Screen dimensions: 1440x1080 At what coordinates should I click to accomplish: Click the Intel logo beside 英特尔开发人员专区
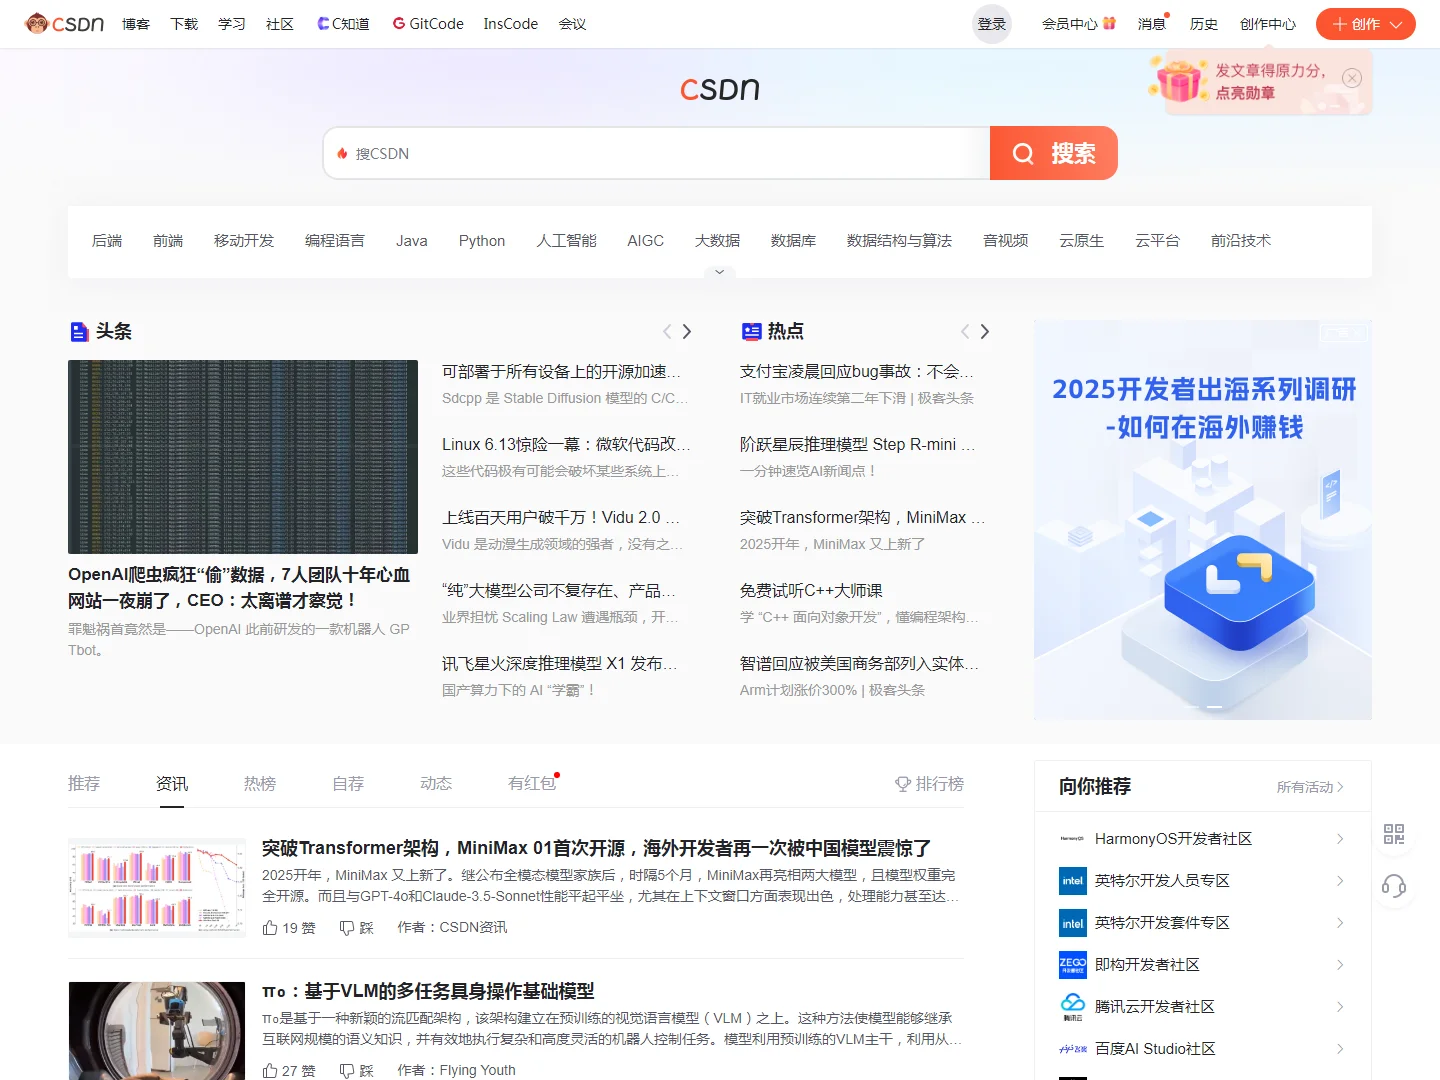click(x=1073, y=881)
